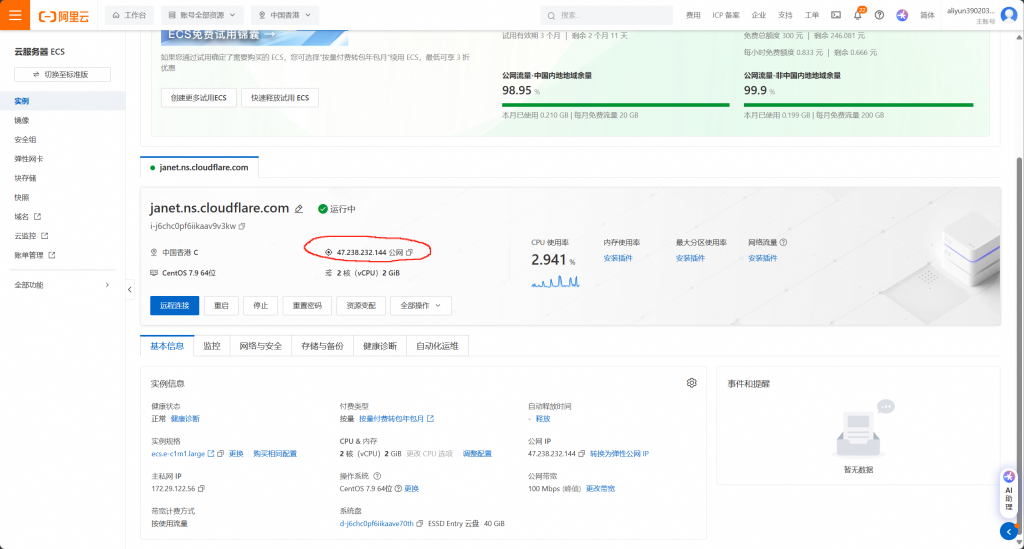Click 释放 link under 自动释放时间
Screen dimensions: 1024x549
pyautogui.click(x=543, y=418)
